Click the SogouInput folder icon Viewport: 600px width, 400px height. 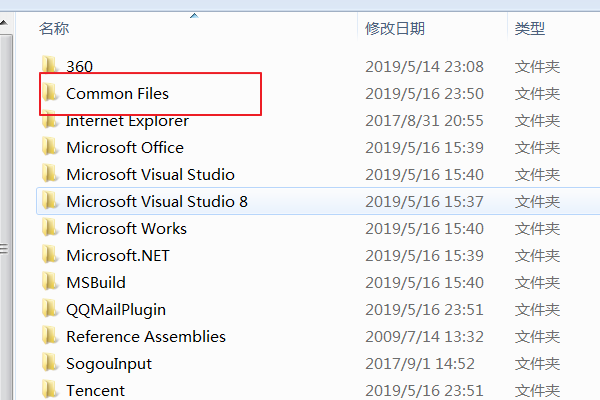click(x=50, y=364)
